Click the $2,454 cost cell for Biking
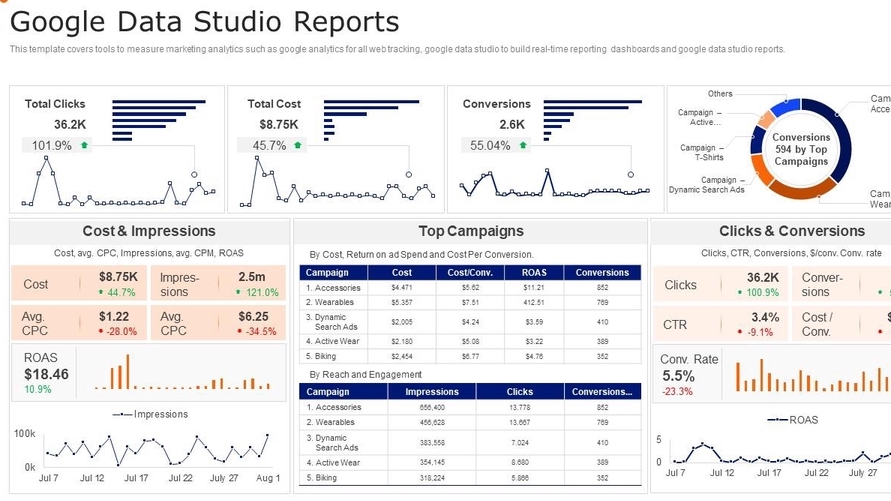The width and height of the screenshot is (891, 501). coord(402,357)
